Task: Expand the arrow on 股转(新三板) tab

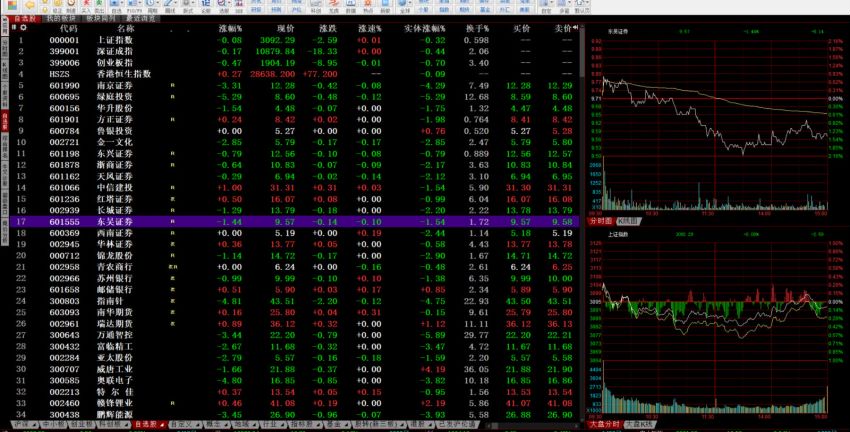Action: coord(403,425)
